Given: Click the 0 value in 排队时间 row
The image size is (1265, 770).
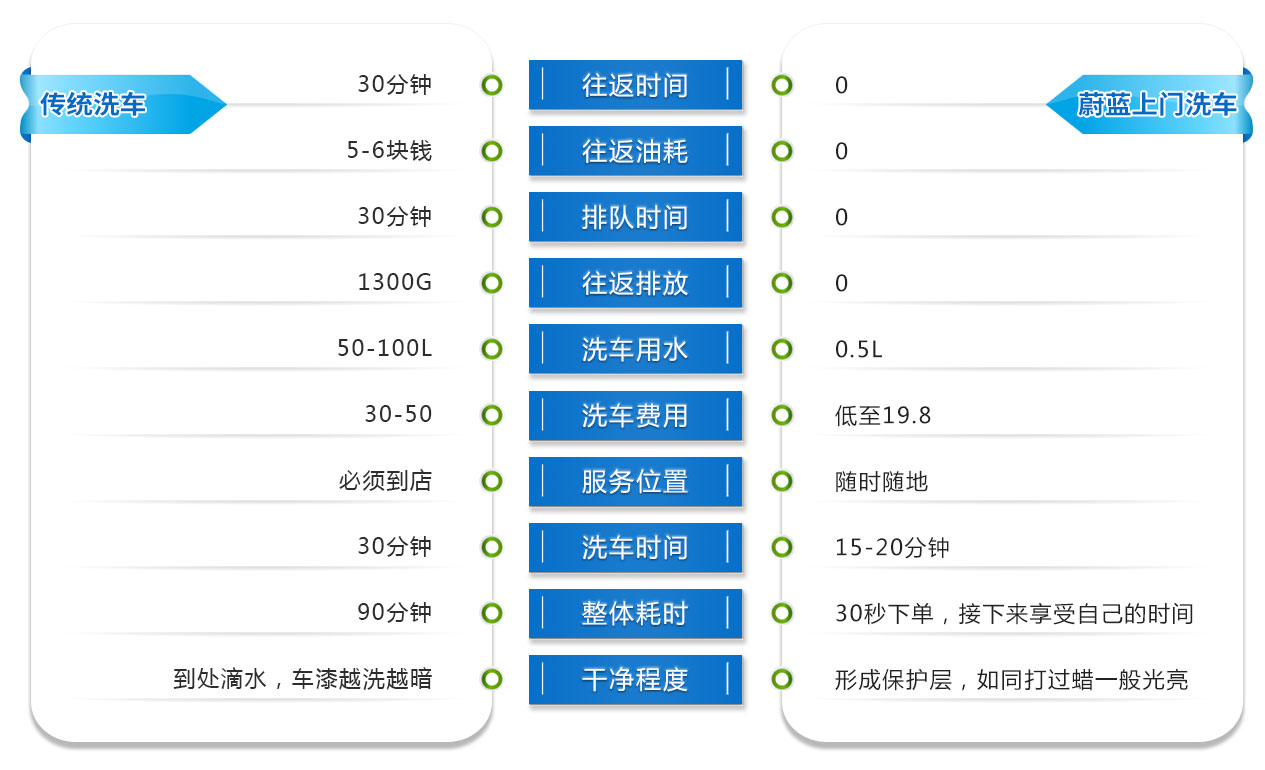Looking at the screenshot, I should tap(841, 217).
